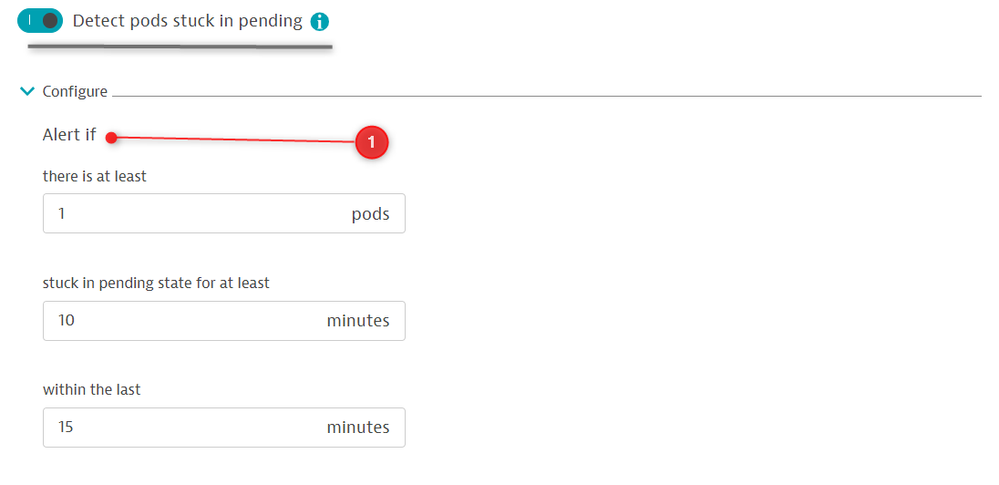999x485 pixels.
Task: Click the red annotation badge numbered 1
Action: (x=371, y=143)
